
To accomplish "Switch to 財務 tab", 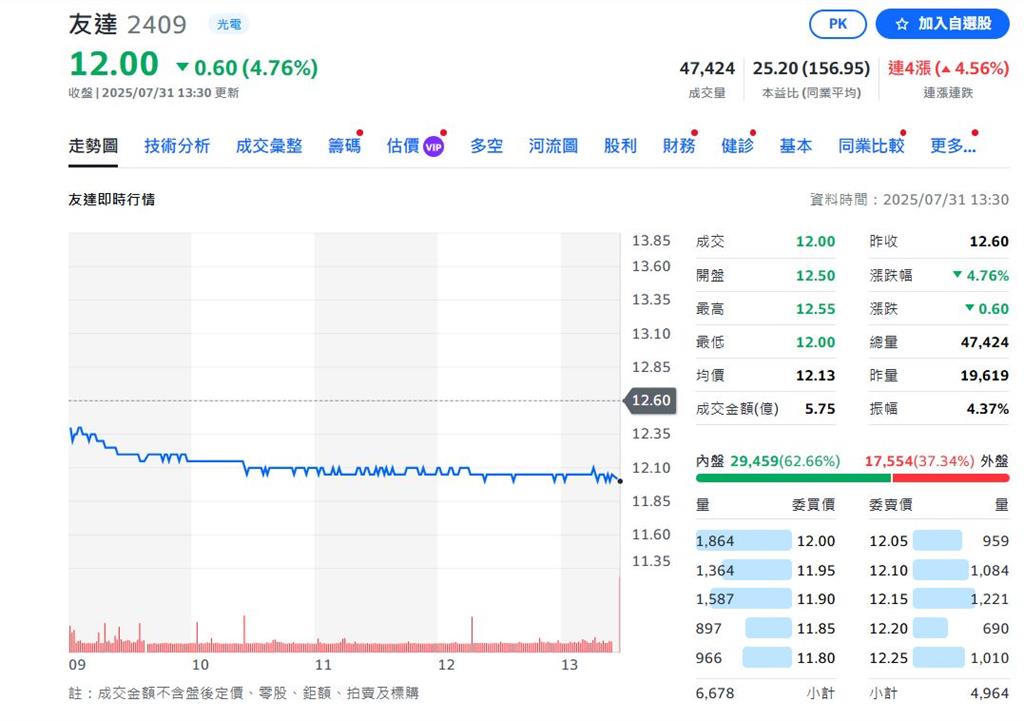I will (679, 146).
